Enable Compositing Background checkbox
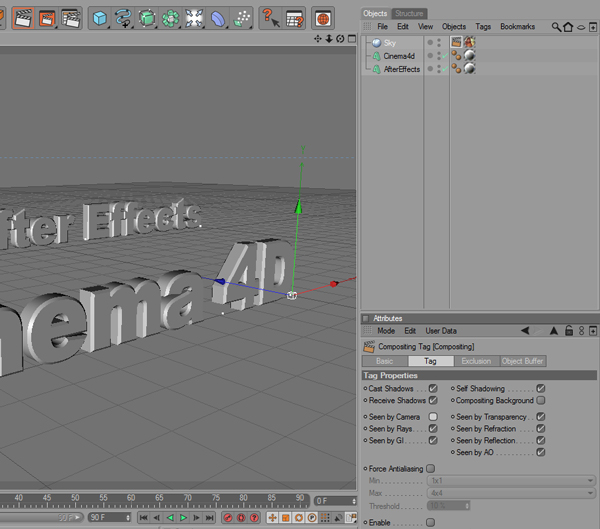The height and width of the screenshot is (529, 600). click(540, 400)
